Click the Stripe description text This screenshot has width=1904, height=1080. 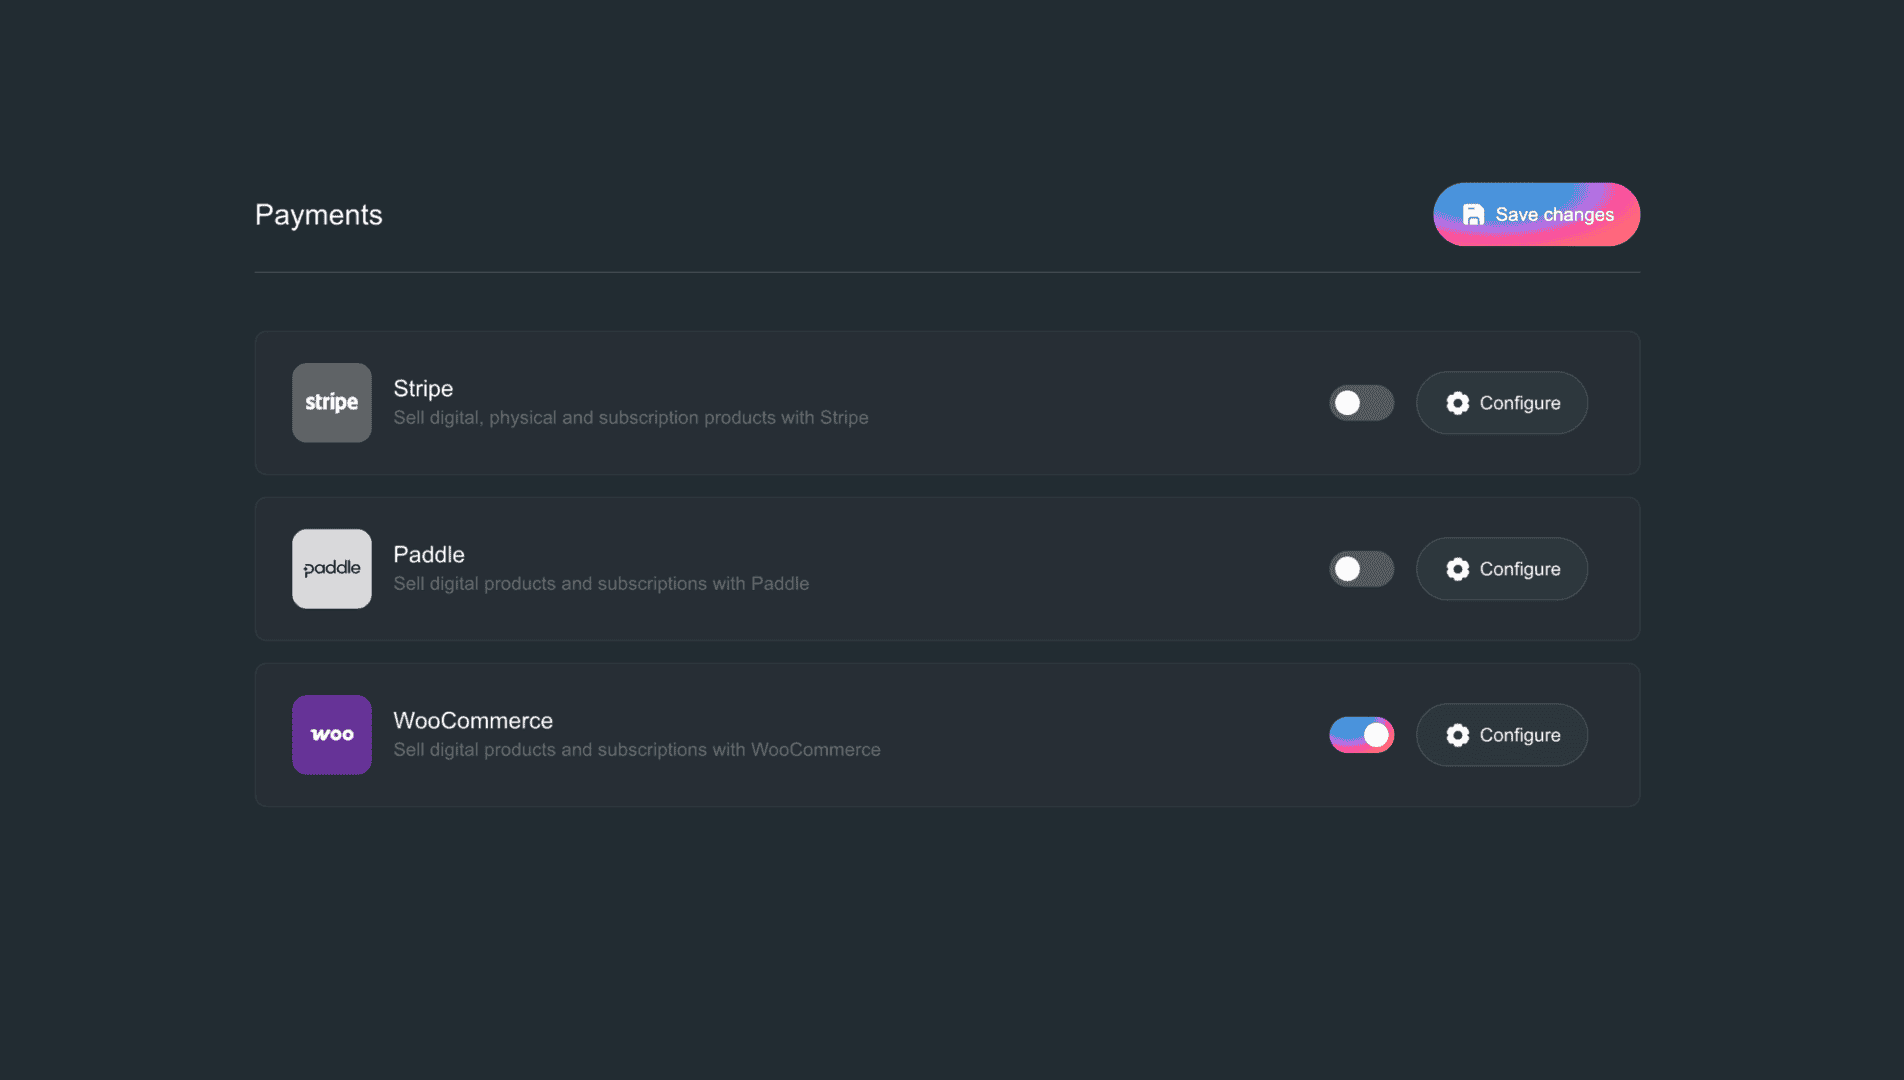click(x=631, y=418)
